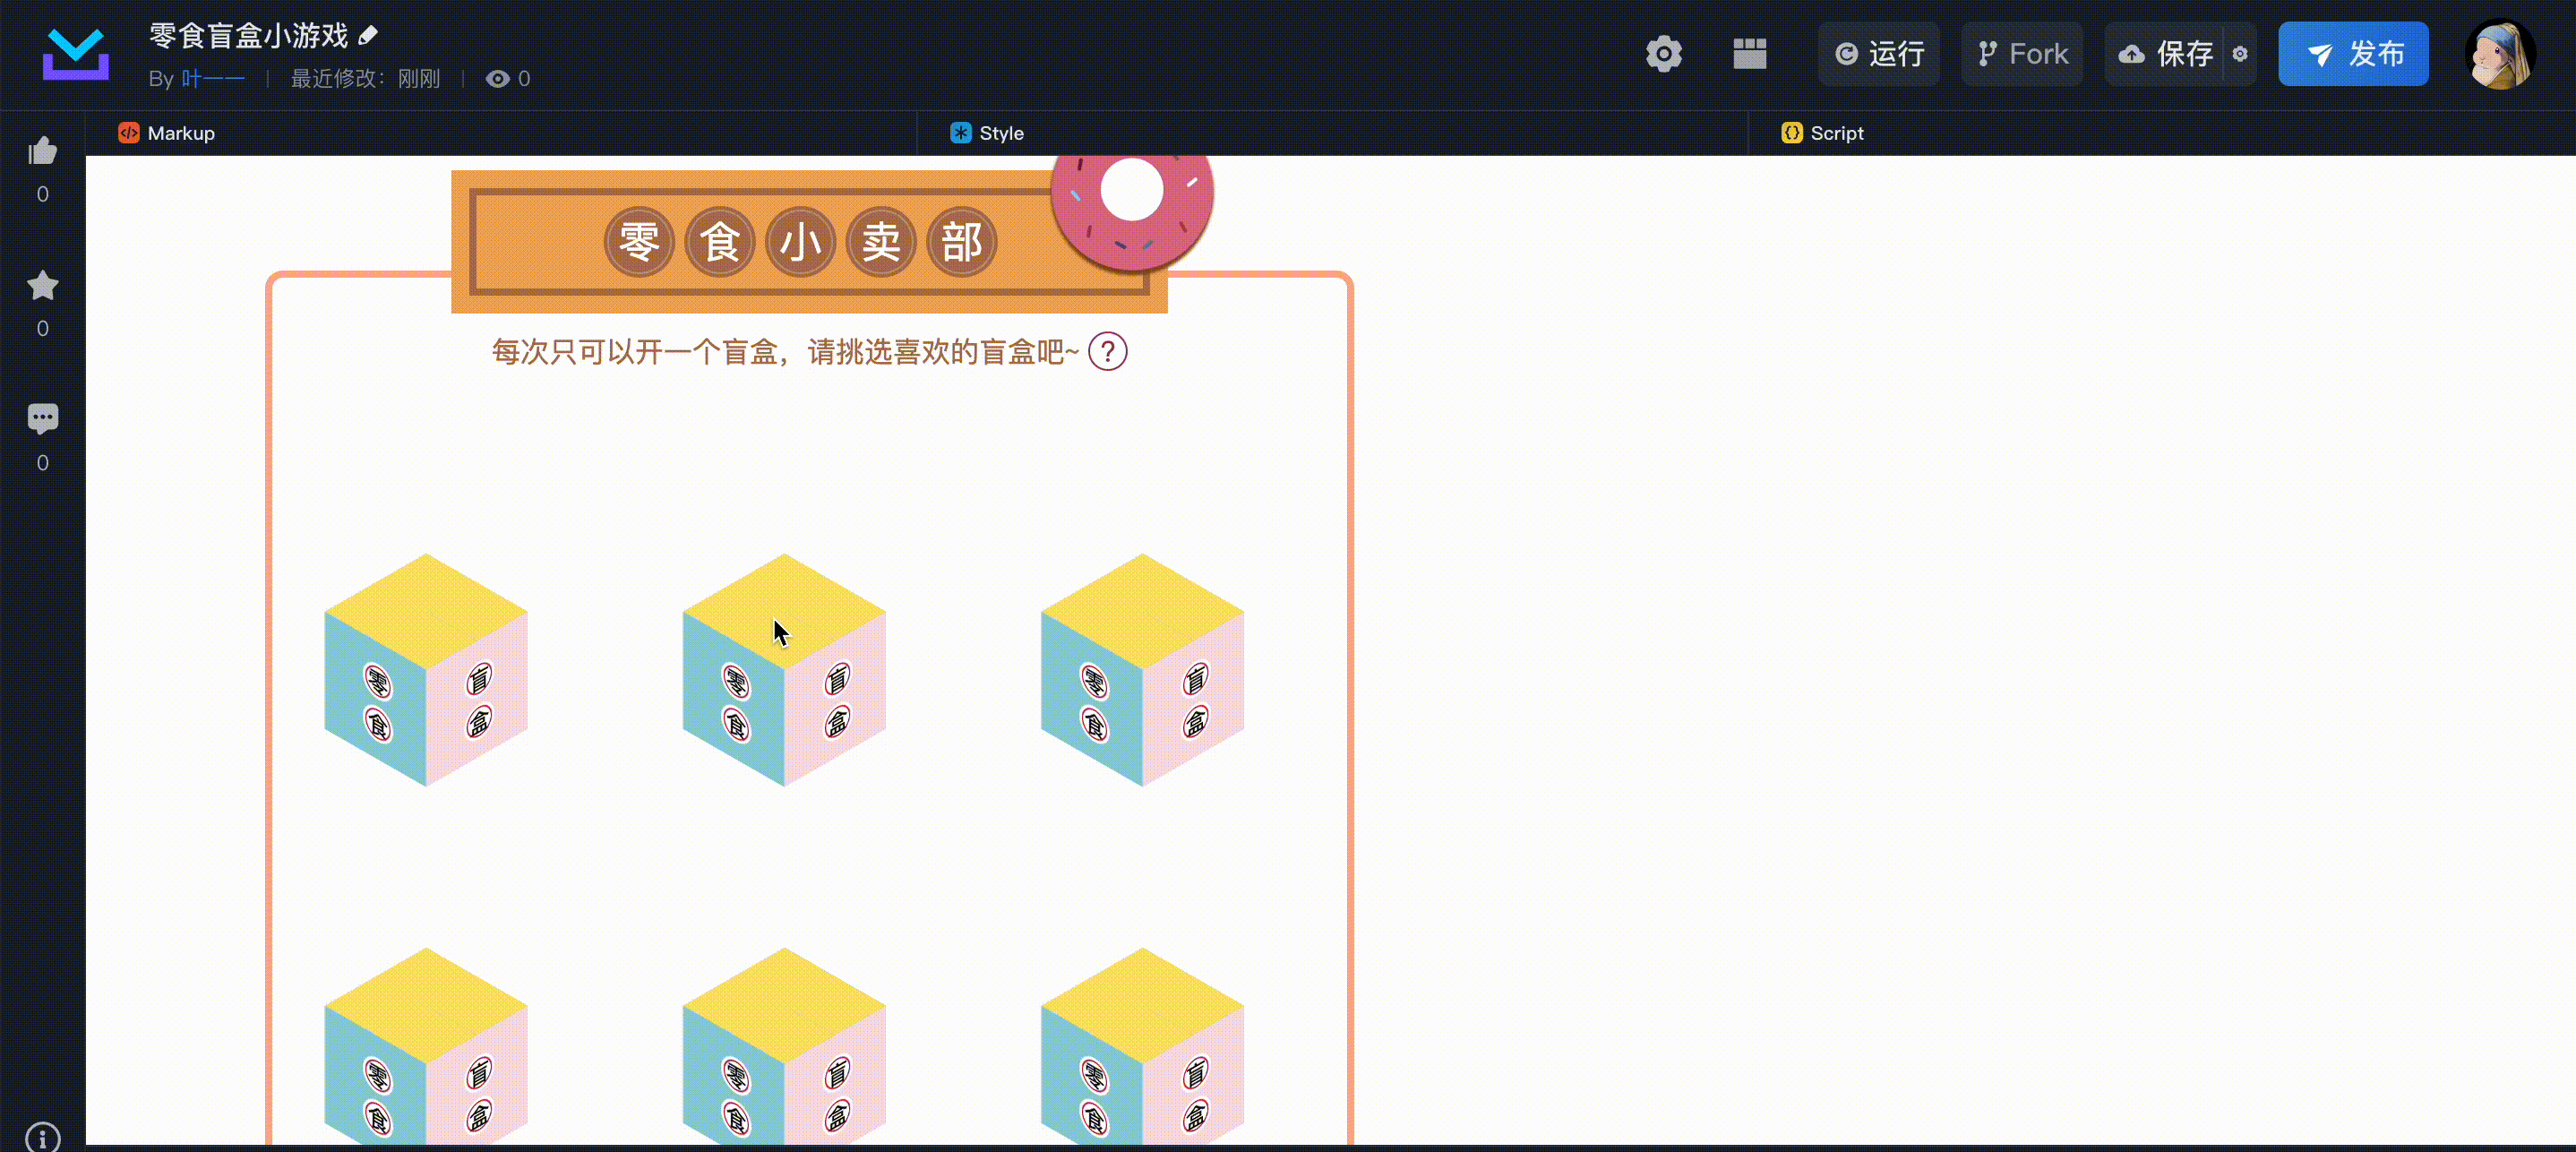Click the info icon at the sidebar bottom
The image size is (2576, 1152).
[x=42, y=1137]
